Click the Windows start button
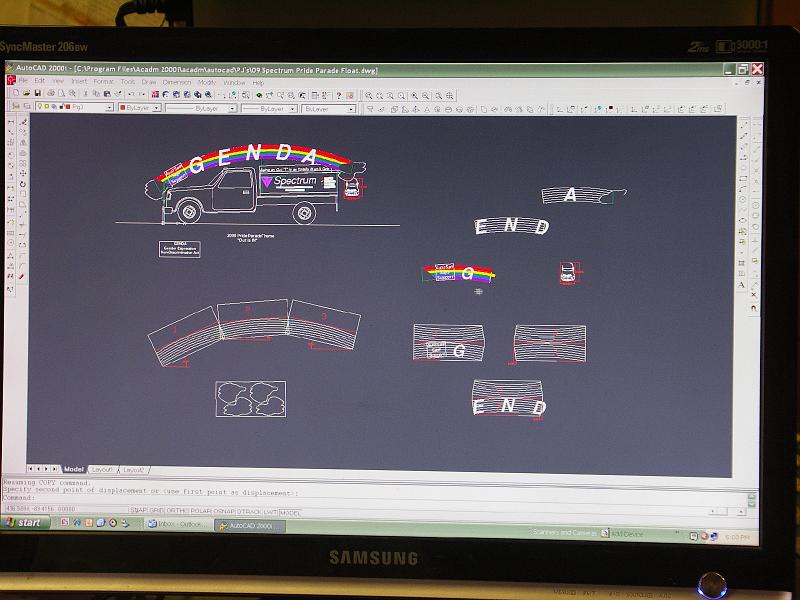The width and height of the screenshot is (800, 600). pyautogui.click(x=25, y=522)
